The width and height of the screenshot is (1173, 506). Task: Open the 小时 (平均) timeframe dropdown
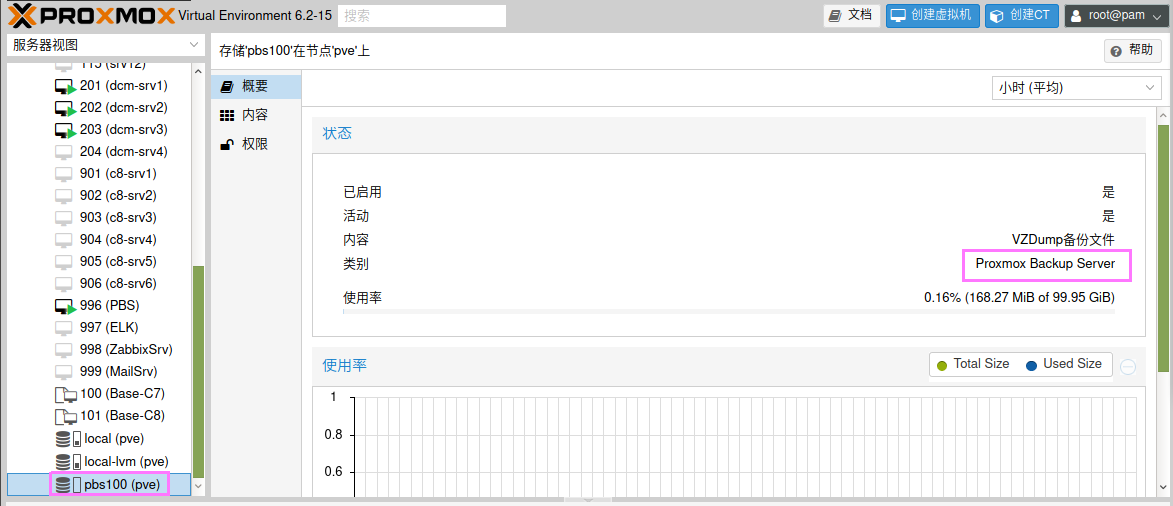pos(1076,88)
